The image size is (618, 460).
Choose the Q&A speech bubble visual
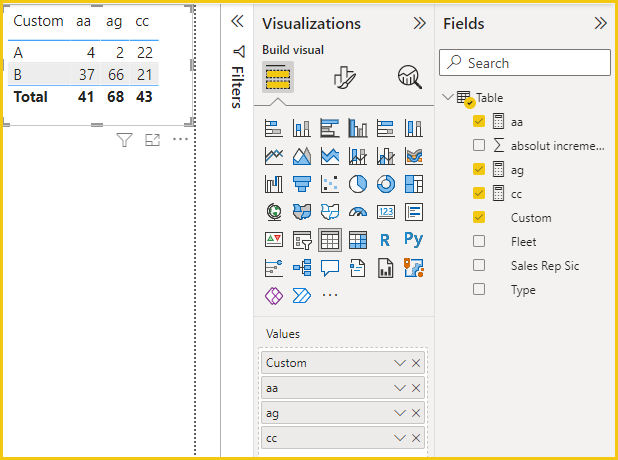pyautogui.click(x=330, y=268)
